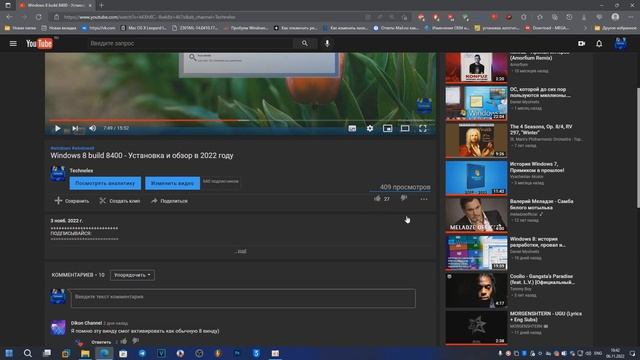Focus the comment text input field

point(243,298)
